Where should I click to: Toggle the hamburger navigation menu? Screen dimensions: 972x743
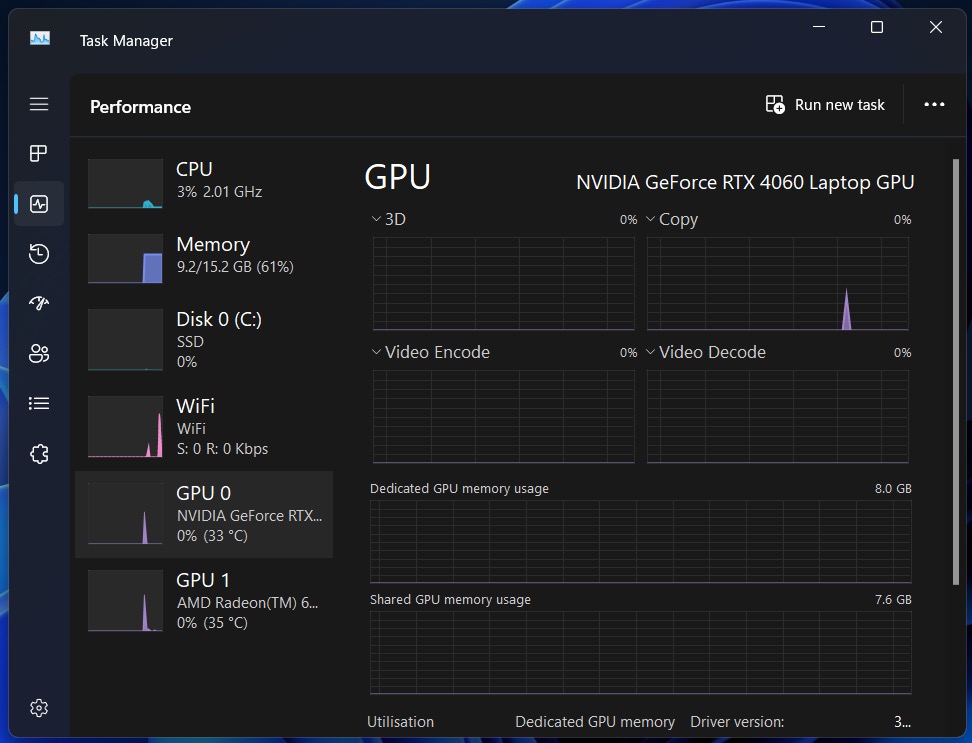coord(39,104)
